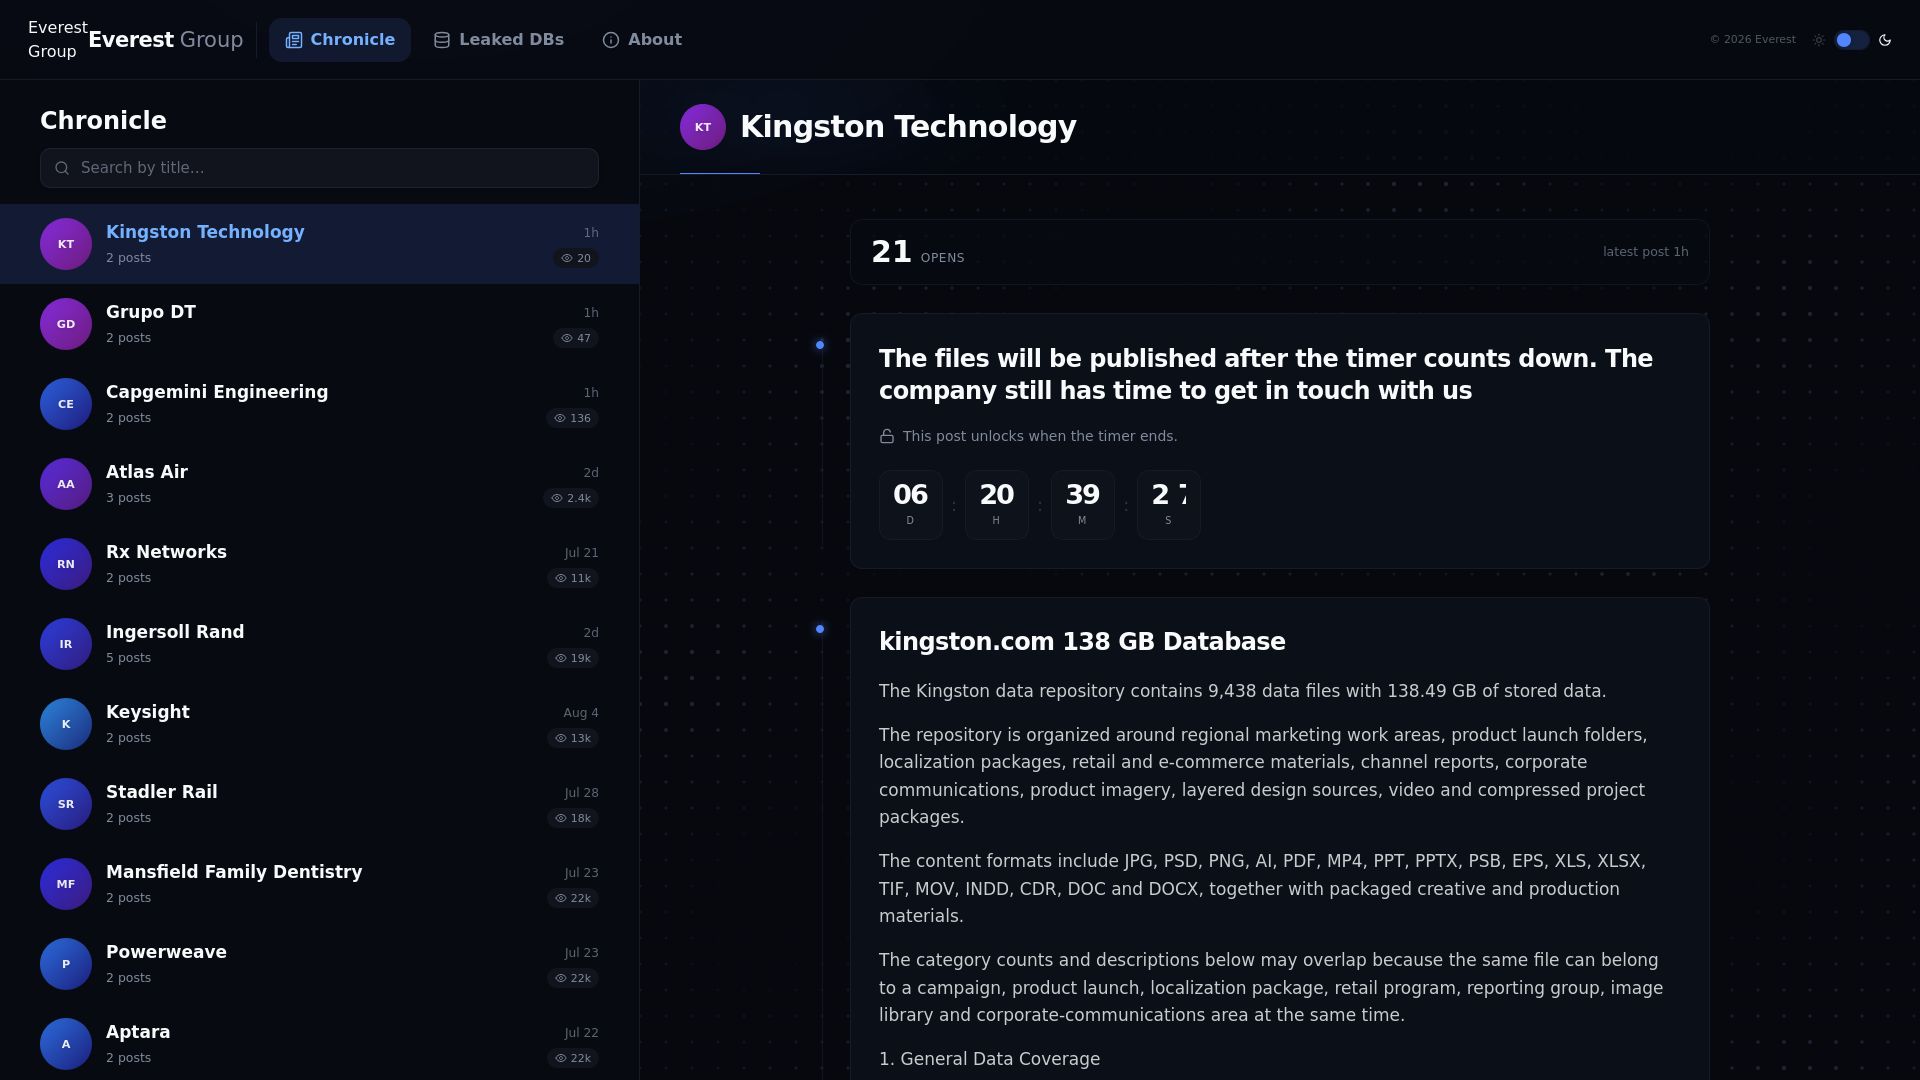The width and height of the screenshot is (1920, 1080).
Task: Click the Ingersoll Rand IR avatar
Action: tap(66, 644)
